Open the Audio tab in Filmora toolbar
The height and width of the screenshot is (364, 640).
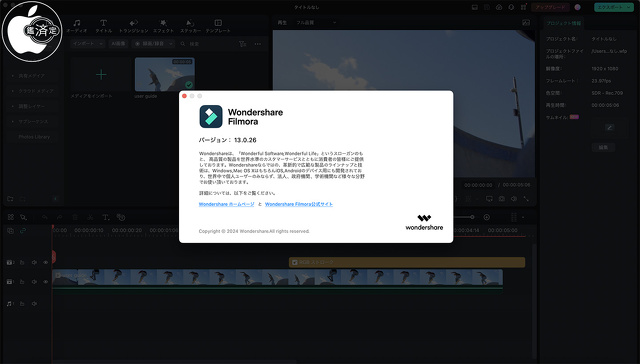[x=76, y=26]
